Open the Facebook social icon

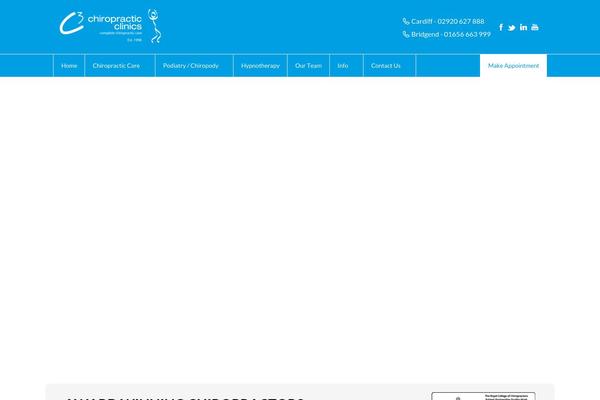[501, 27]
